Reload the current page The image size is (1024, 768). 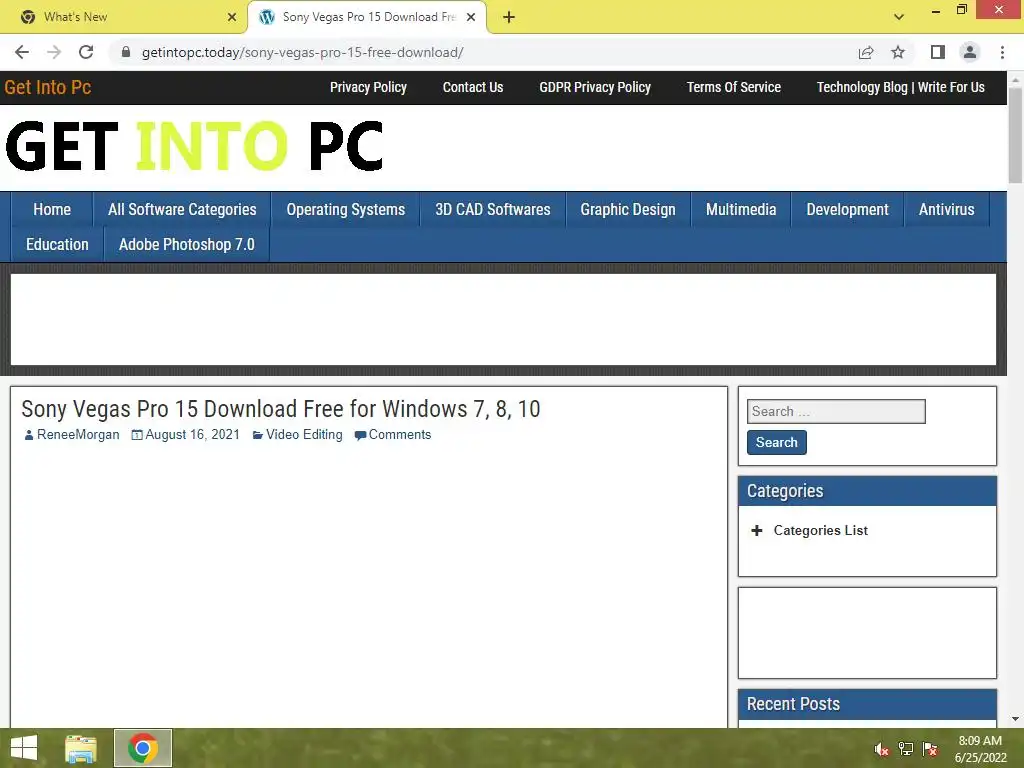pyautogui.click(x=86, y=52)
